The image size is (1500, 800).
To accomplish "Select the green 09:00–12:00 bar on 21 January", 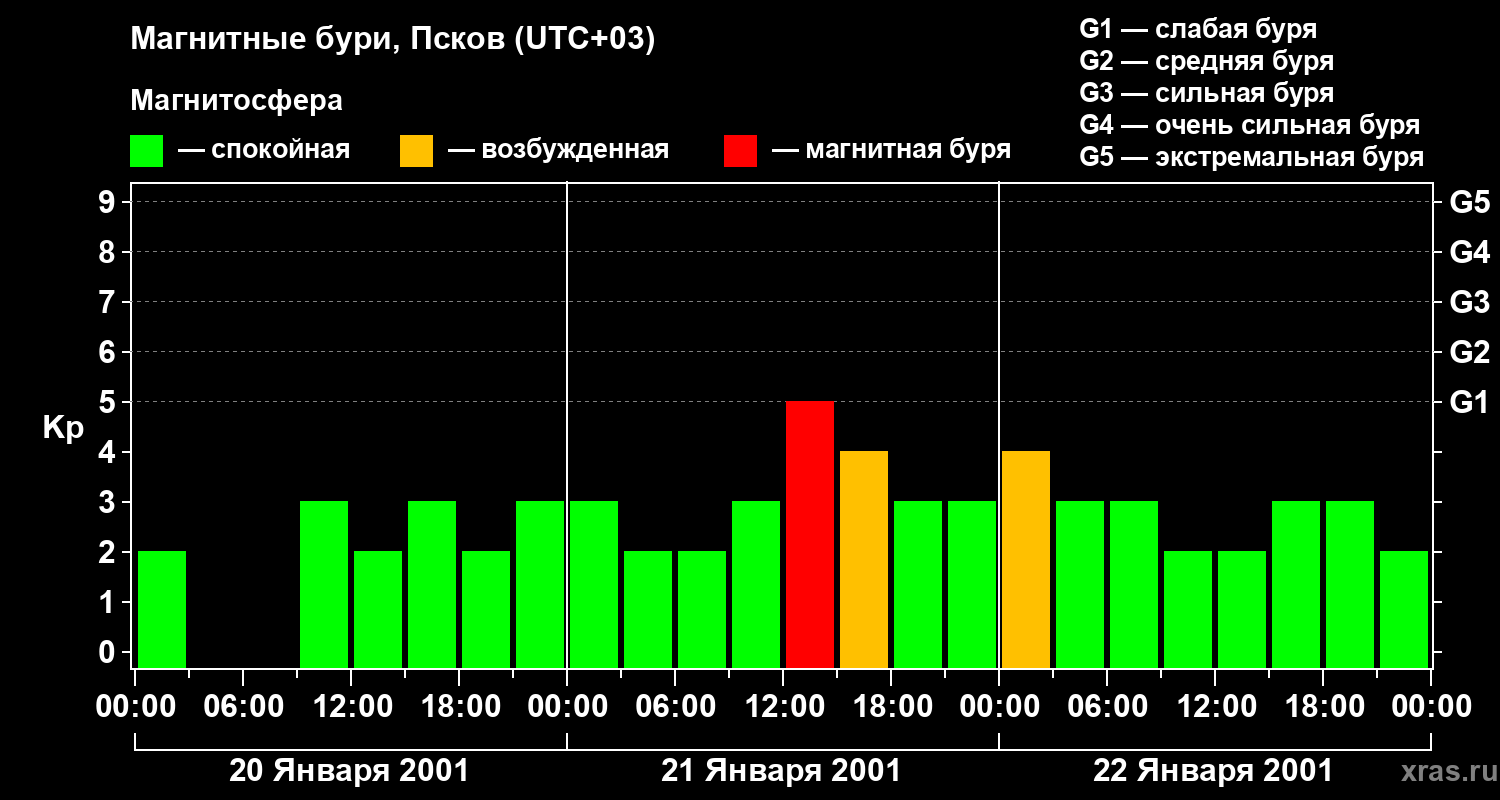I will click(756, 584).
